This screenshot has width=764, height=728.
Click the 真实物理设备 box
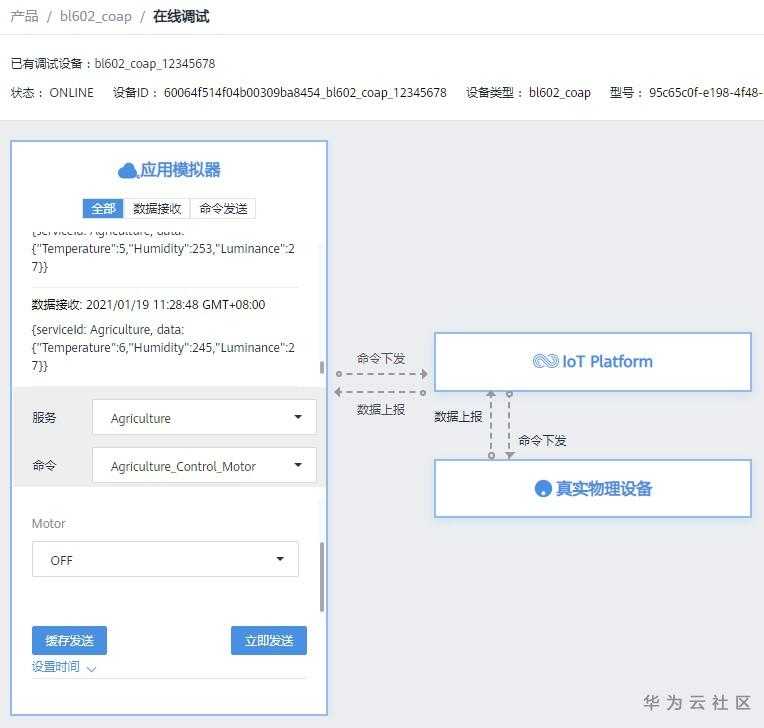point(592,488)
